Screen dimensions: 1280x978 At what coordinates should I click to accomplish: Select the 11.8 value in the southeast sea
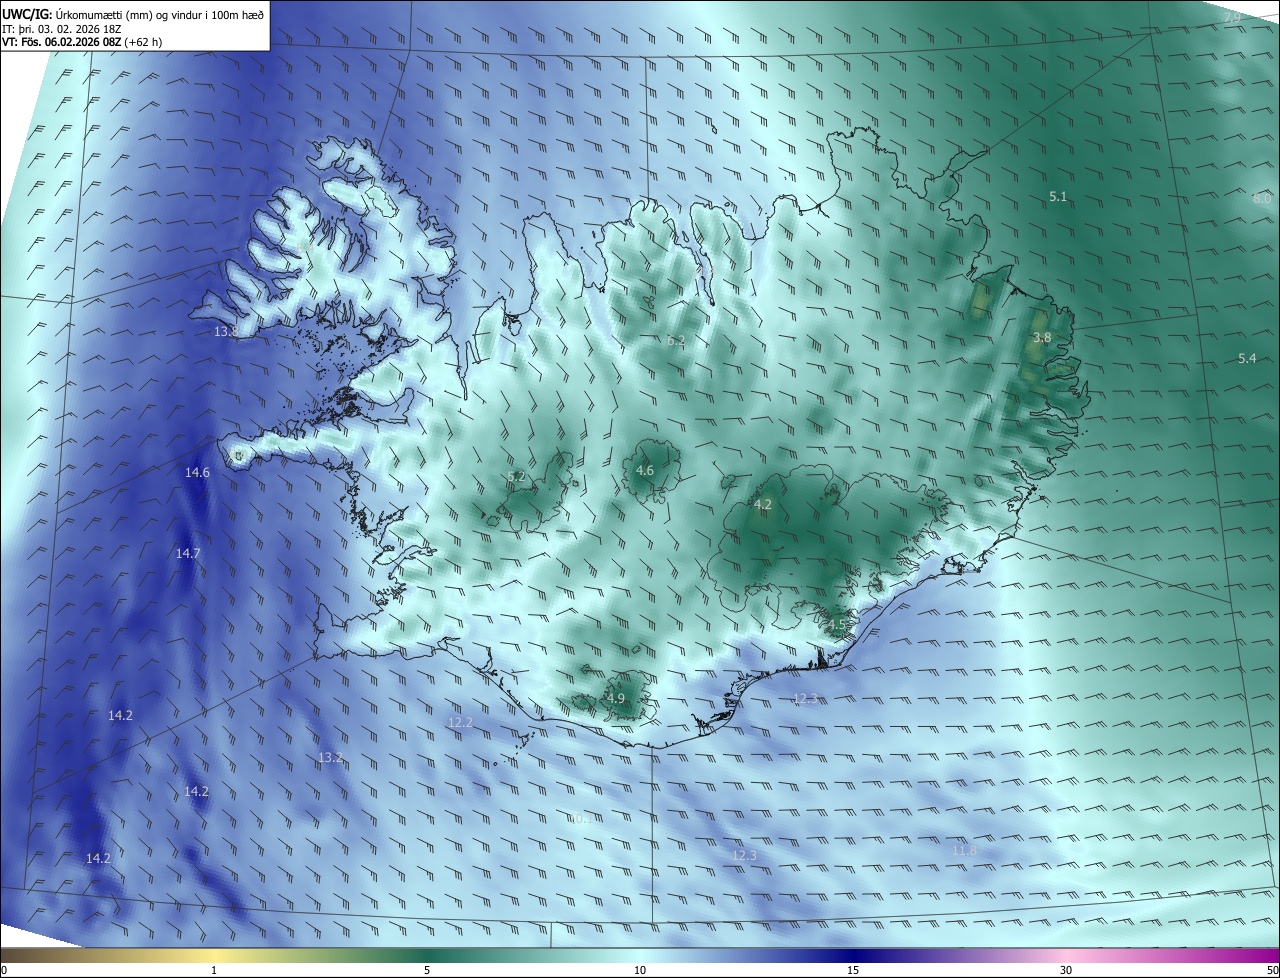(x=964, y=850)
